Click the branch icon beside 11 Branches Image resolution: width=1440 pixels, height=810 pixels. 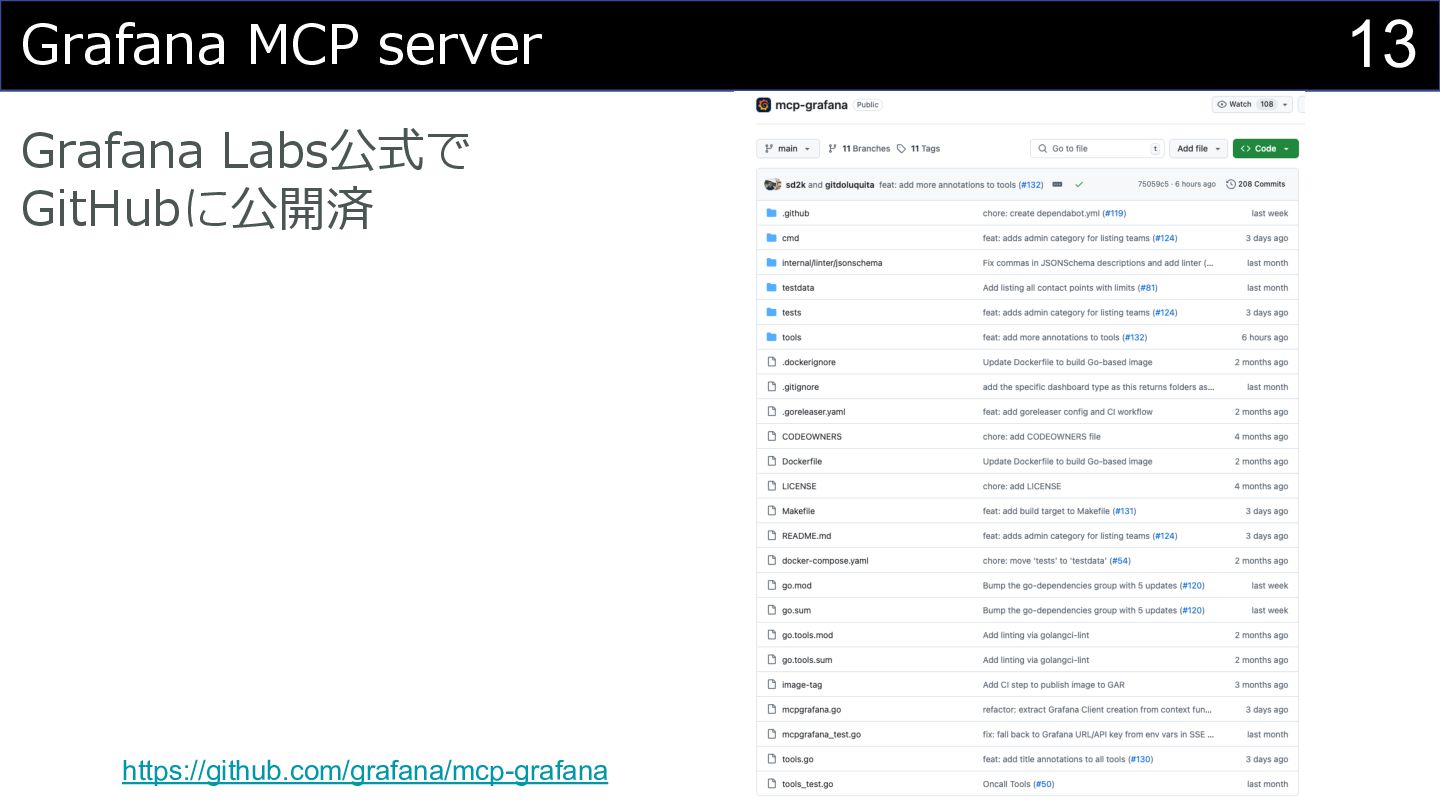point(833,149)
